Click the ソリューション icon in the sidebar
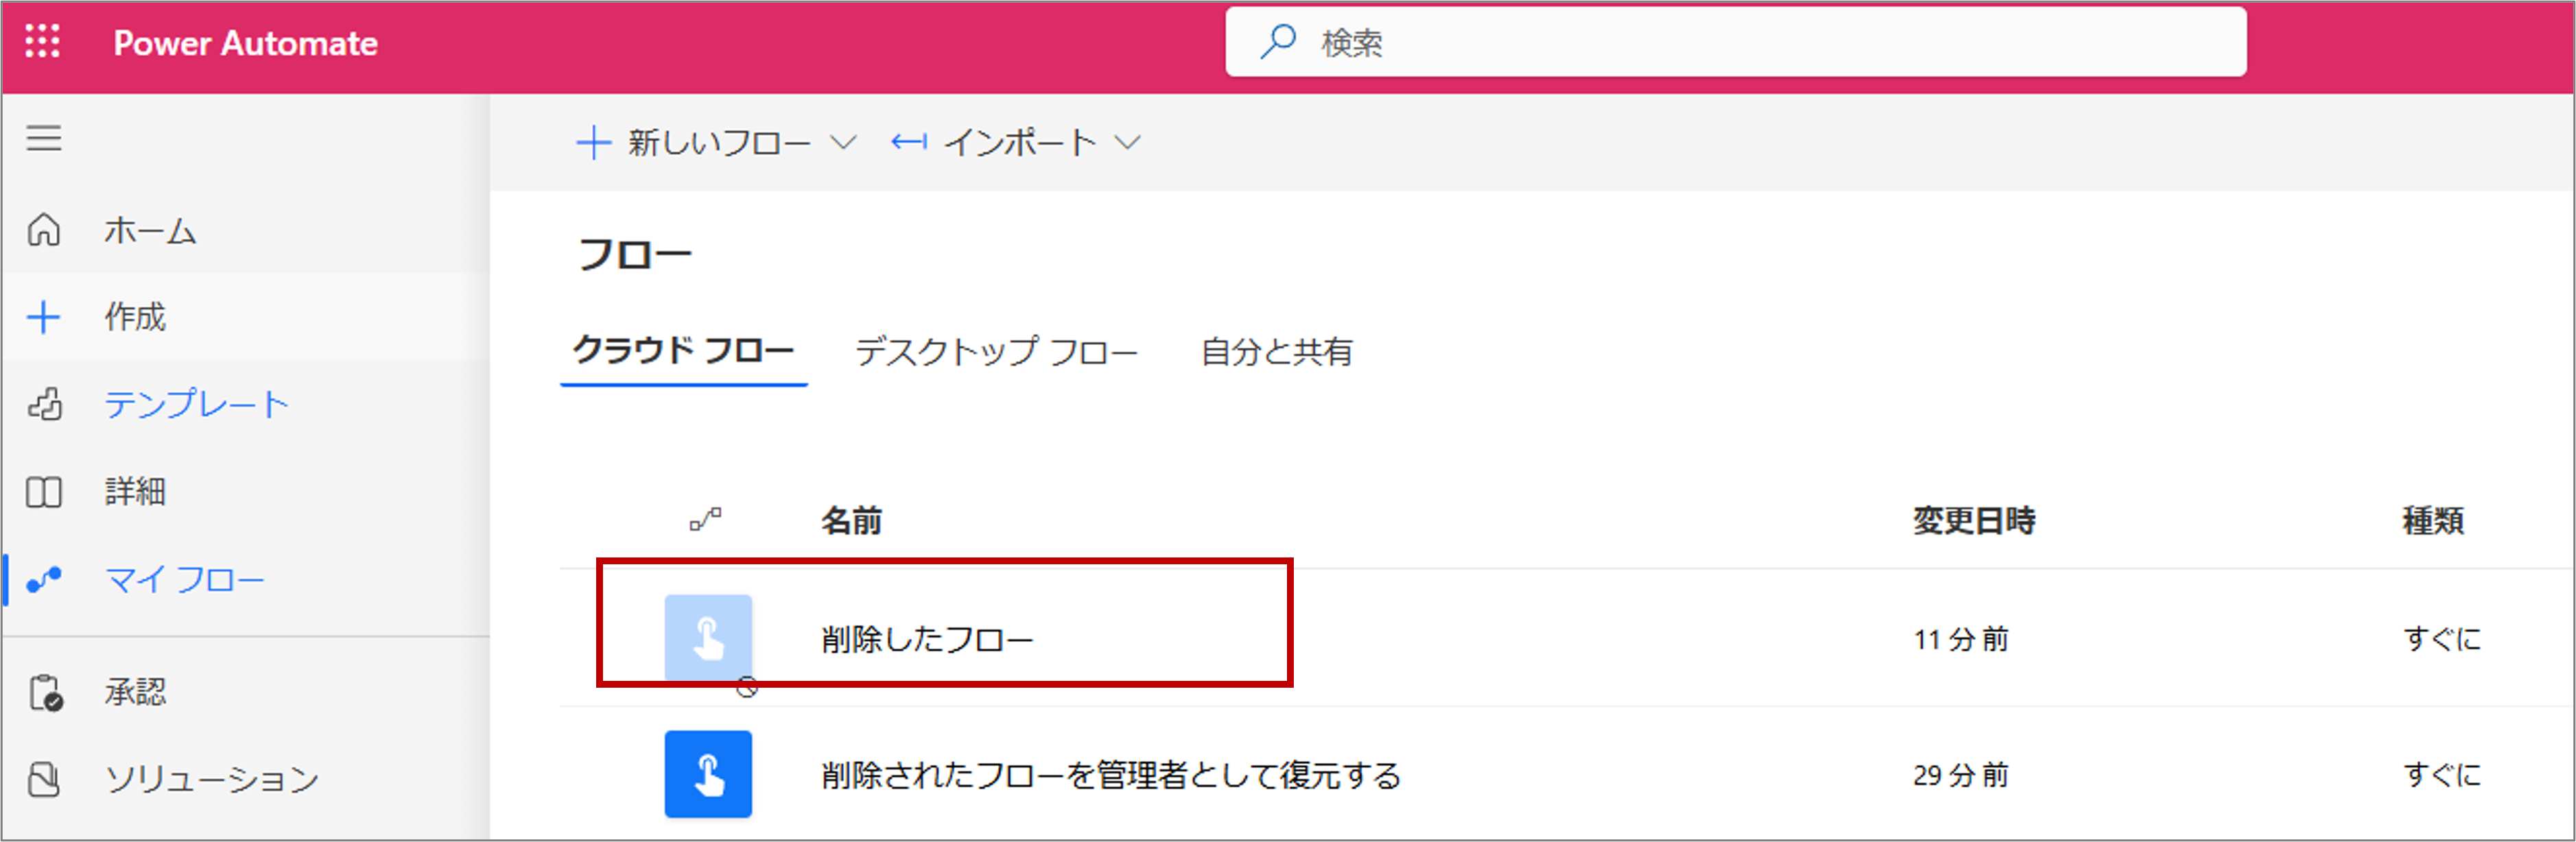 click(44, 778)
